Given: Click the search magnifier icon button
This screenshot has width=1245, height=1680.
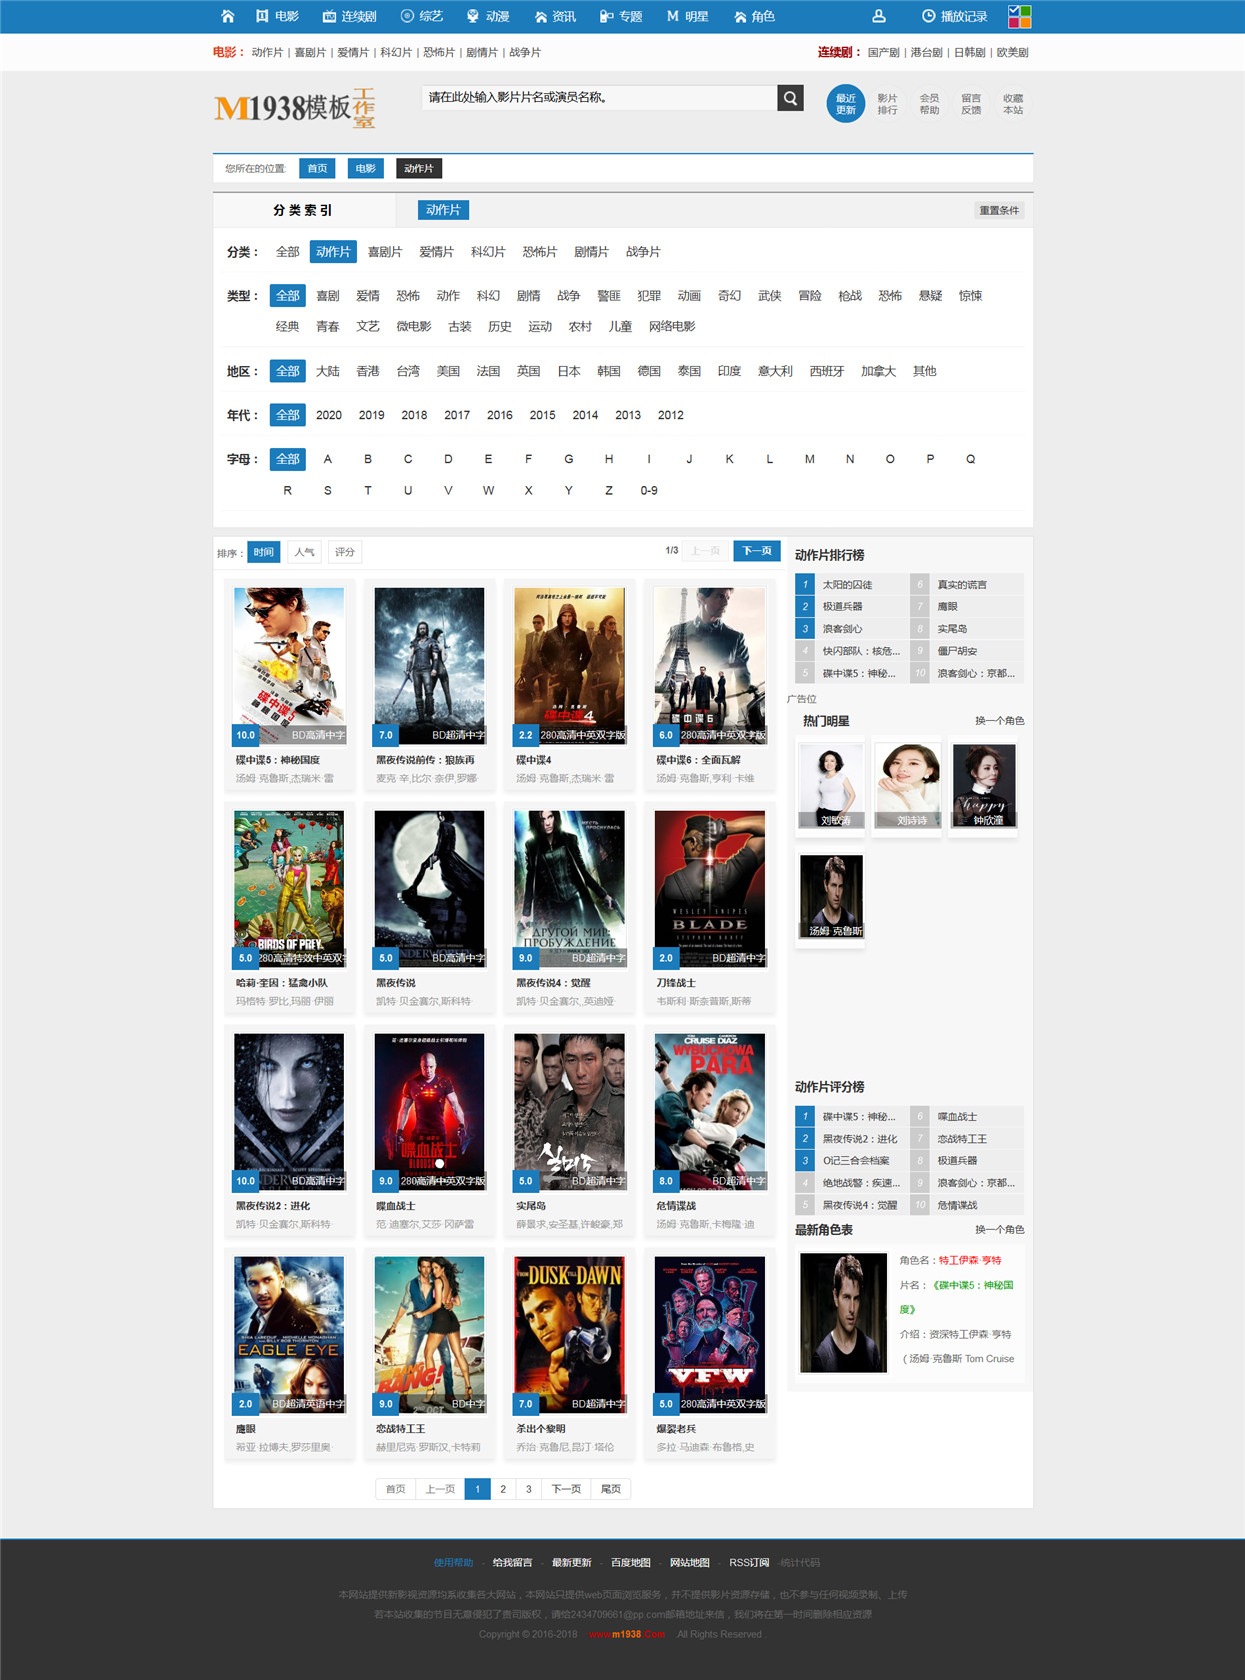Looking at the screenshot, I should coord(791,98).
